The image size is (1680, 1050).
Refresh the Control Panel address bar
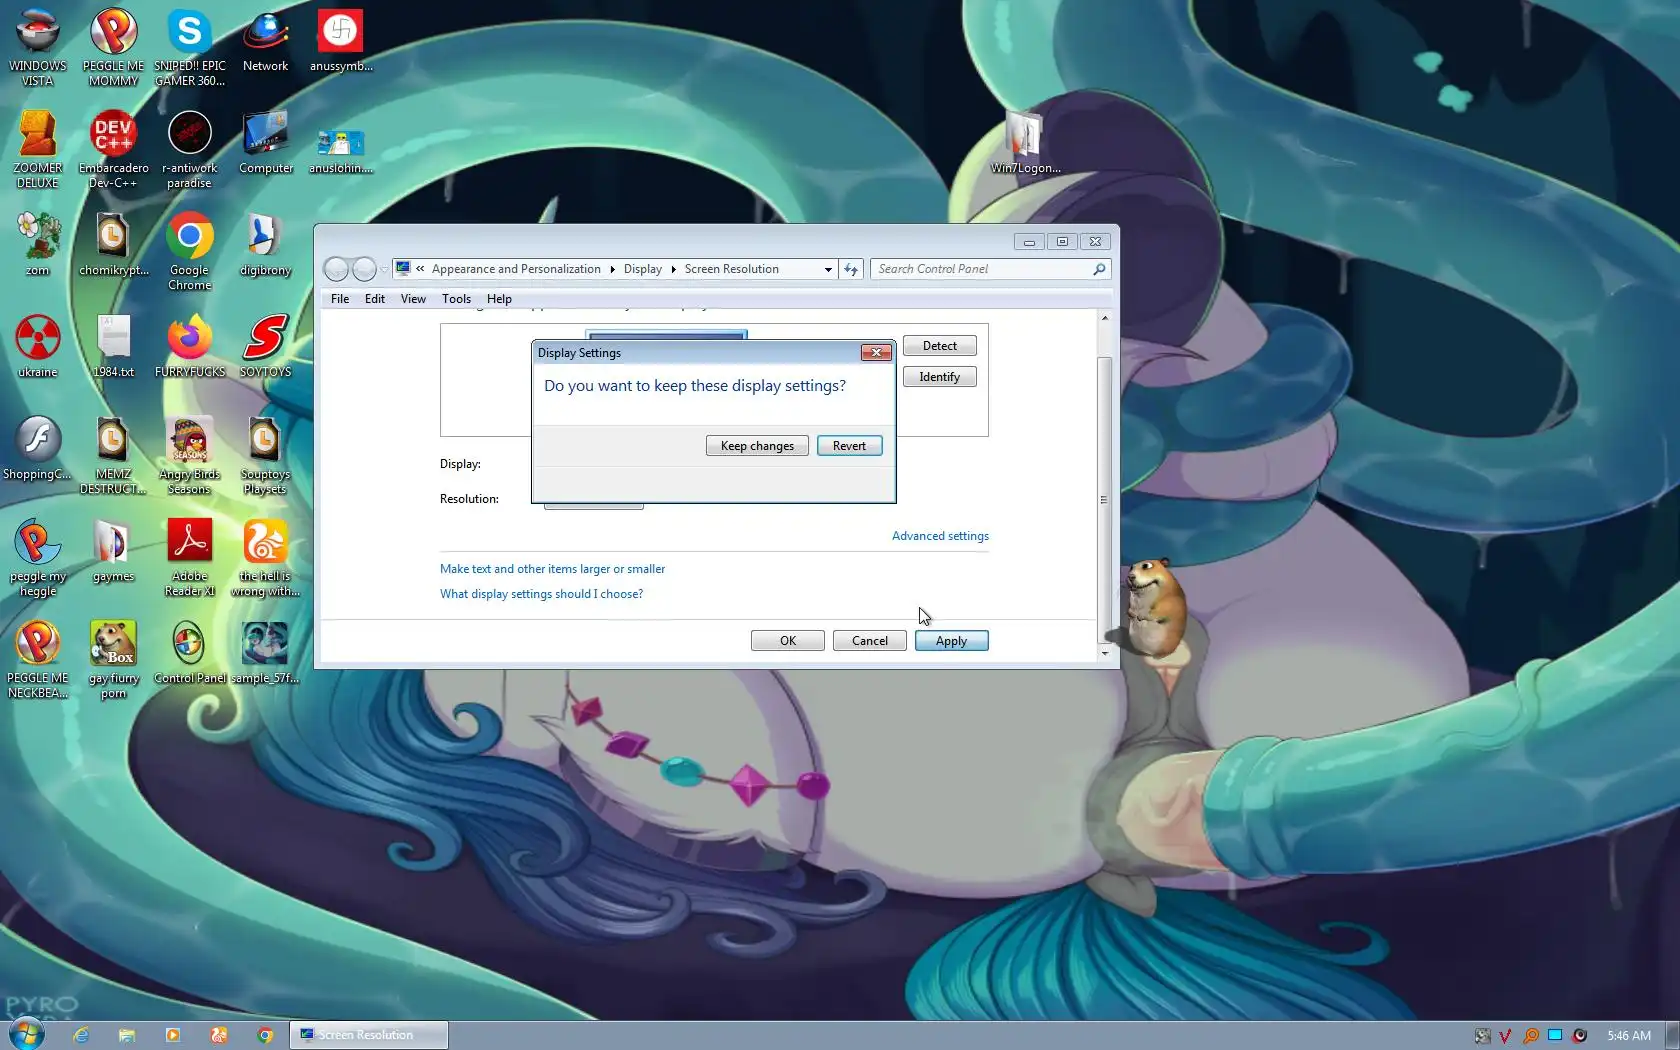(851, 269)
